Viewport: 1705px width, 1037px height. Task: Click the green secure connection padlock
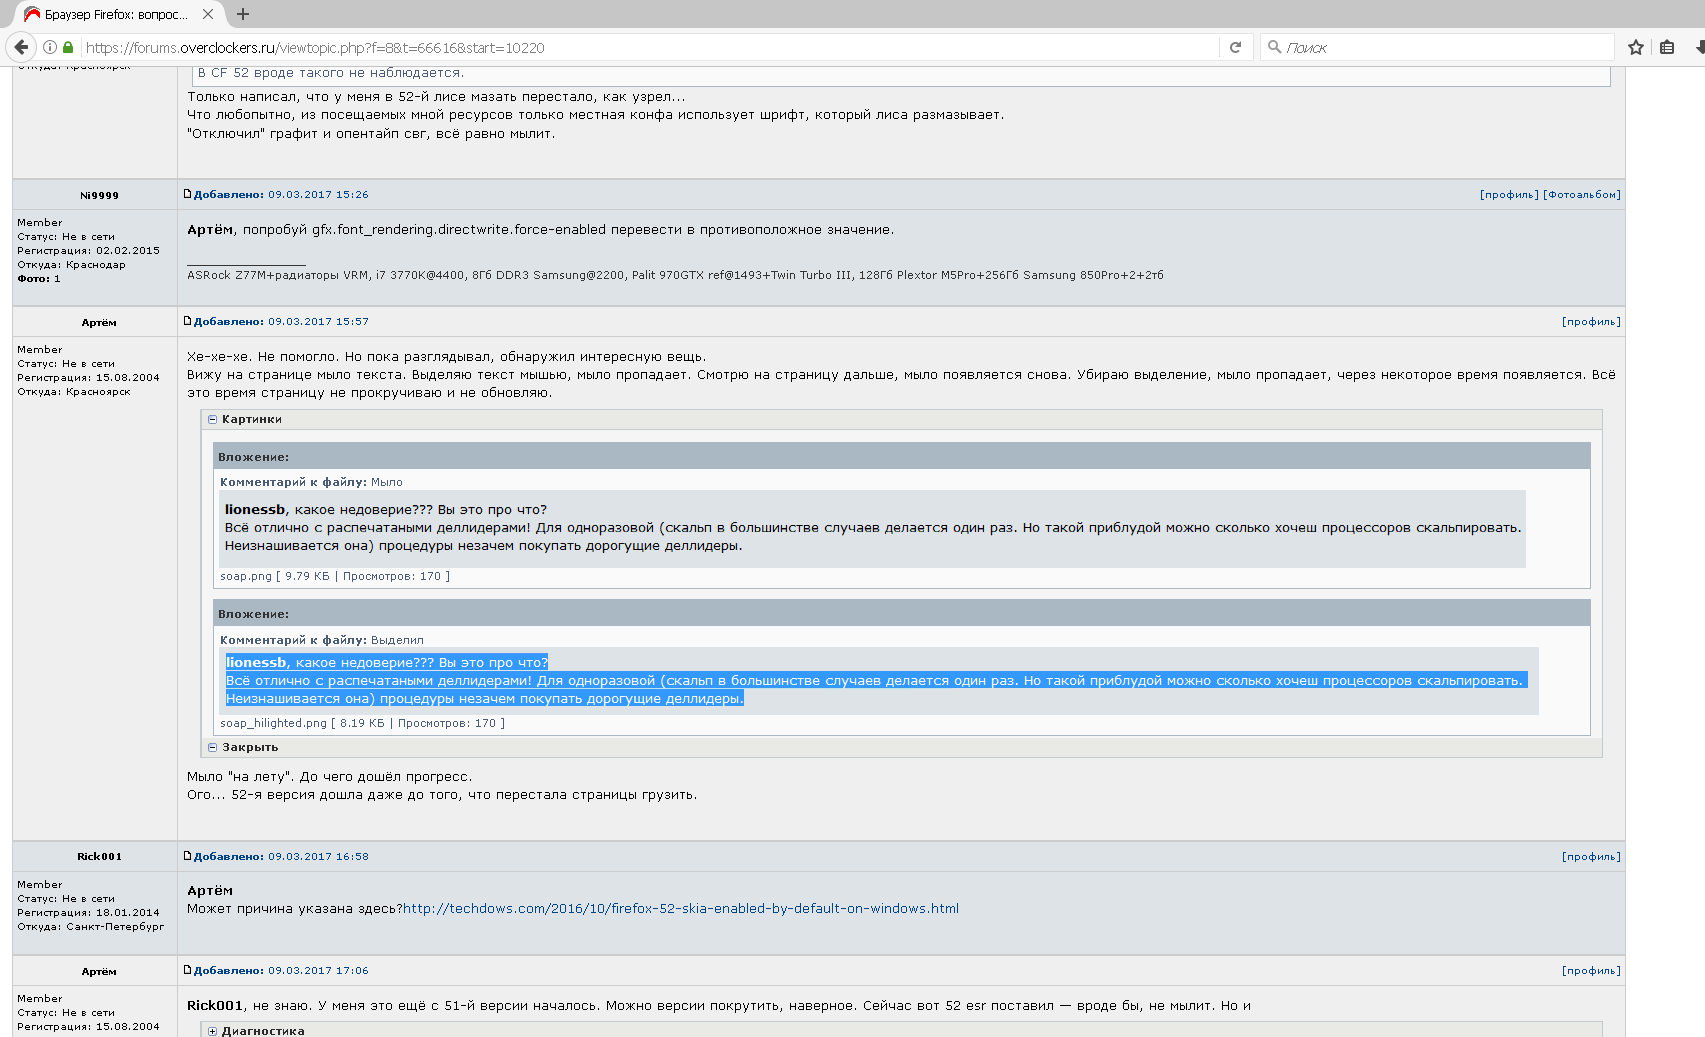[x=68, y=47]
